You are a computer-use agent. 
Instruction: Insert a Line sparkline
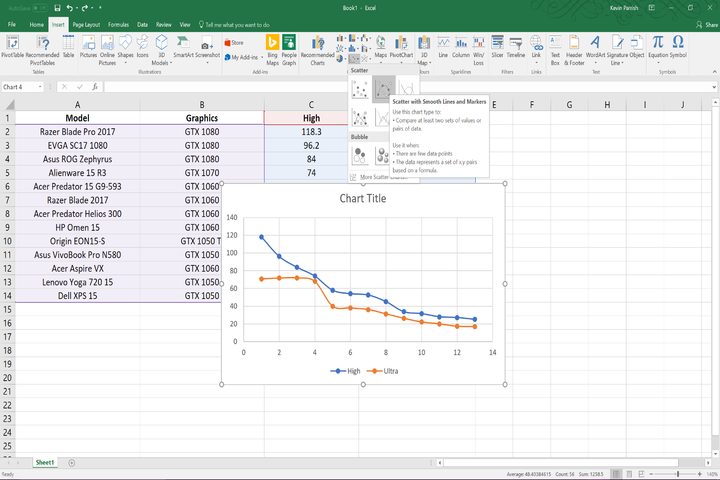443,47
